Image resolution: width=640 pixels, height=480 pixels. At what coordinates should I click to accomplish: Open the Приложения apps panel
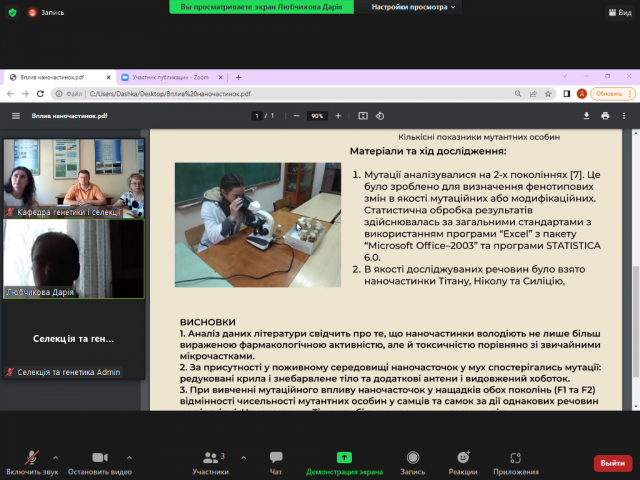click(516, 457)
